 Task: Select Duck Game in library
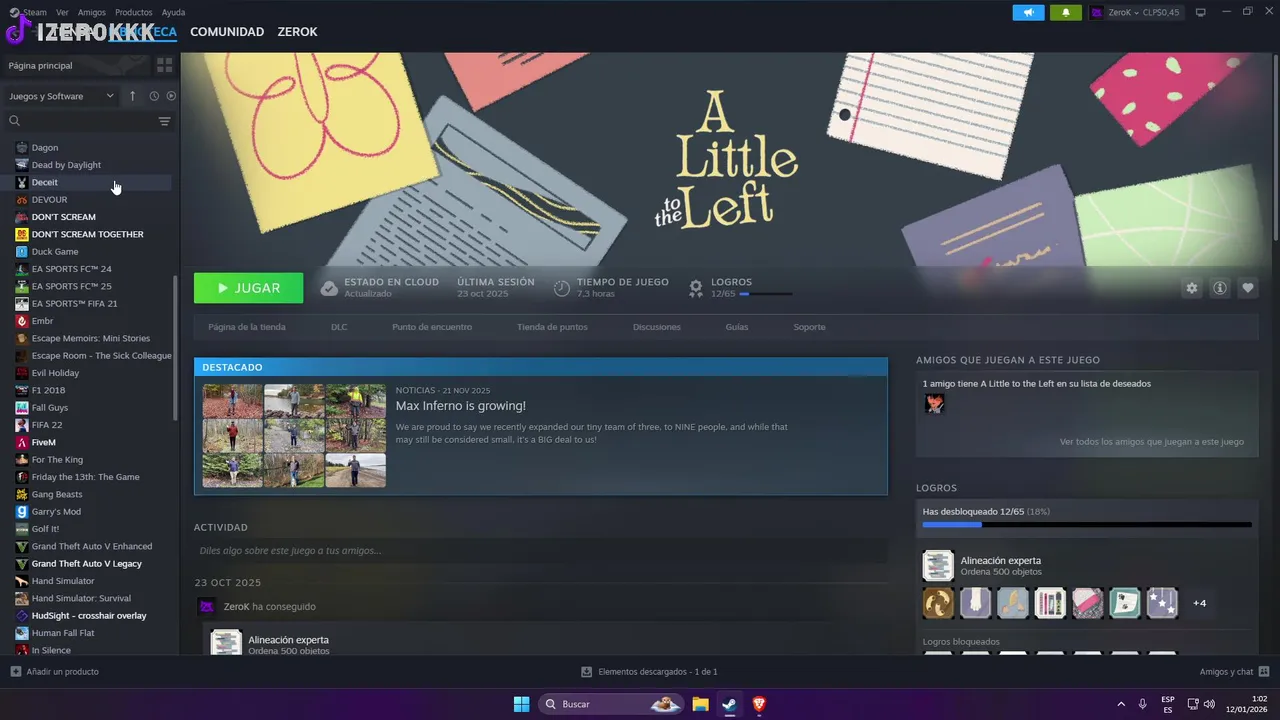(55, 252)
